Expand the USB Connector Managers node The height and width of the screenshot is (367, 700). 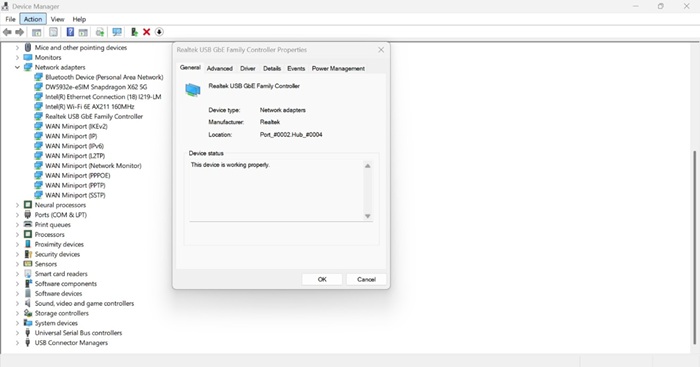tap(17, 343)
